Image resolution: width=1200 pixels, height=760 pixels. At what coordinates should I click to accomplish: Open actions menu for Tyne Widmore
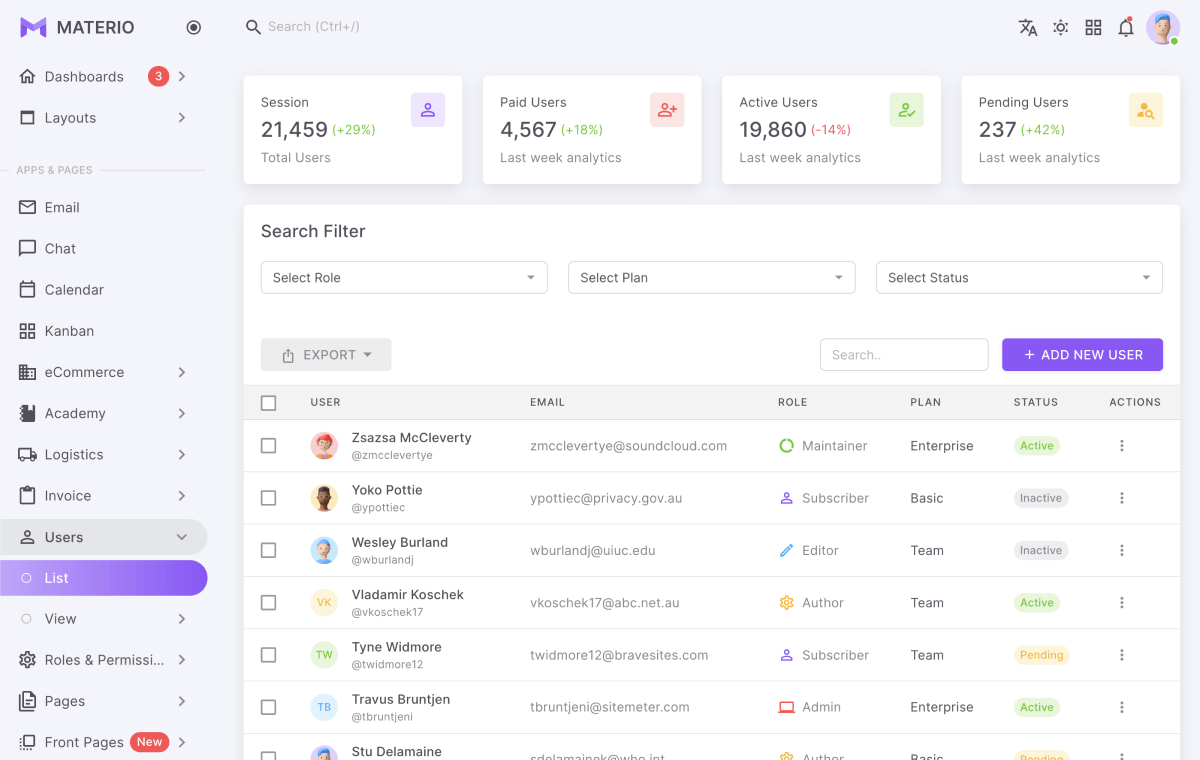(x=1122, y=655)
